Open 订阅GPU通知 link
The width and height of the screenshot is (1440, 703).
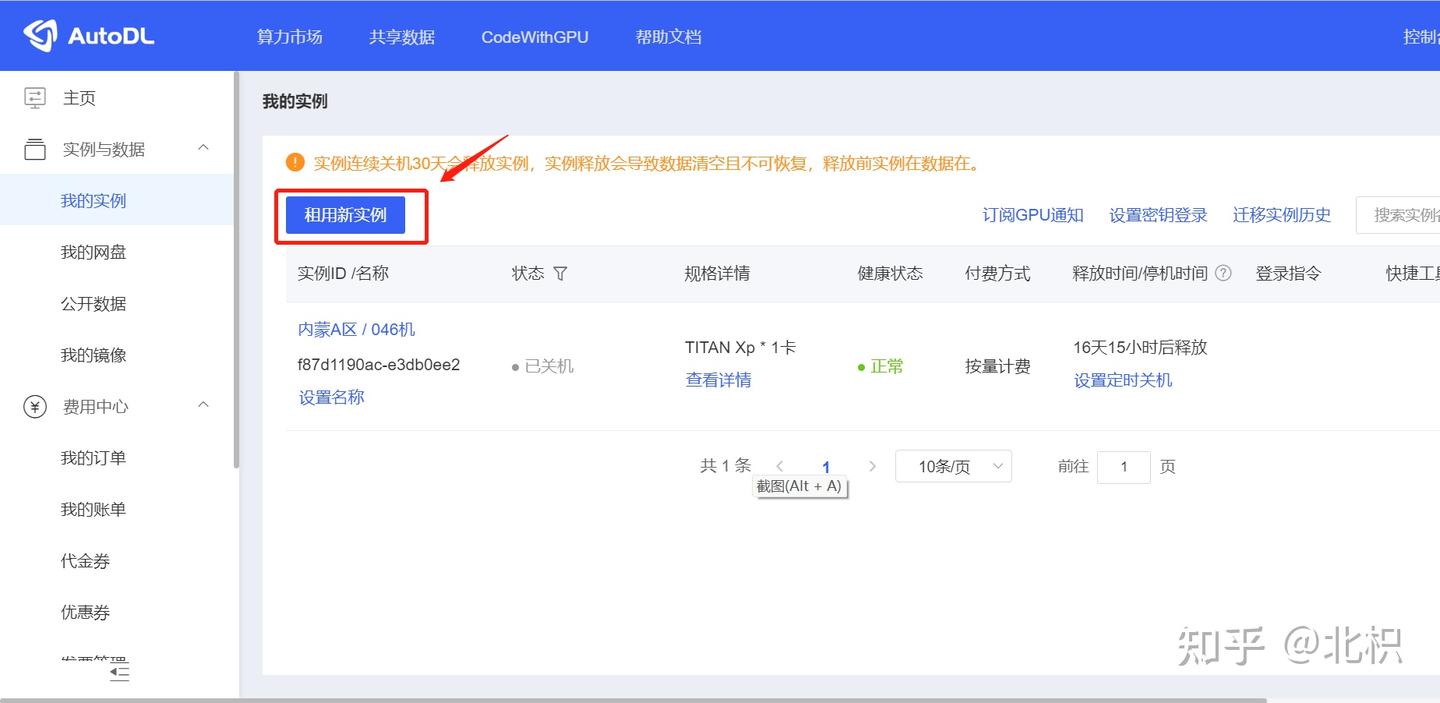[1032, 214]
